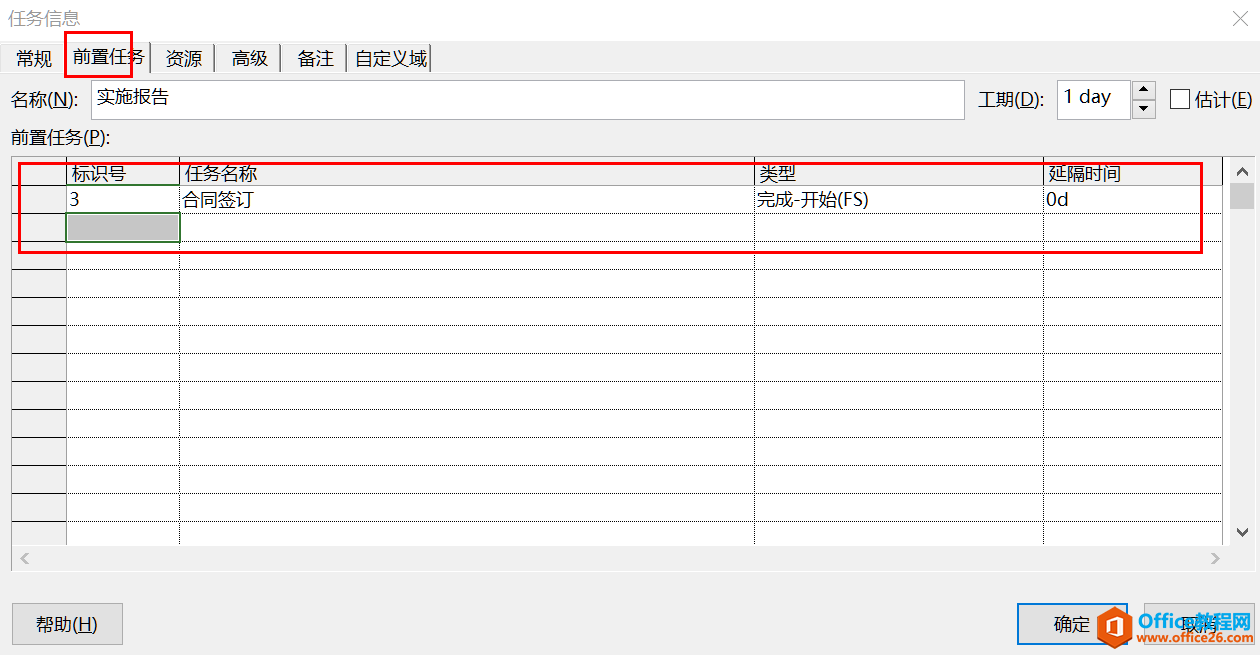The image size is (1260, 655).
Task: Close the 任务信息 dialog with X
Action: point(1240,18)
